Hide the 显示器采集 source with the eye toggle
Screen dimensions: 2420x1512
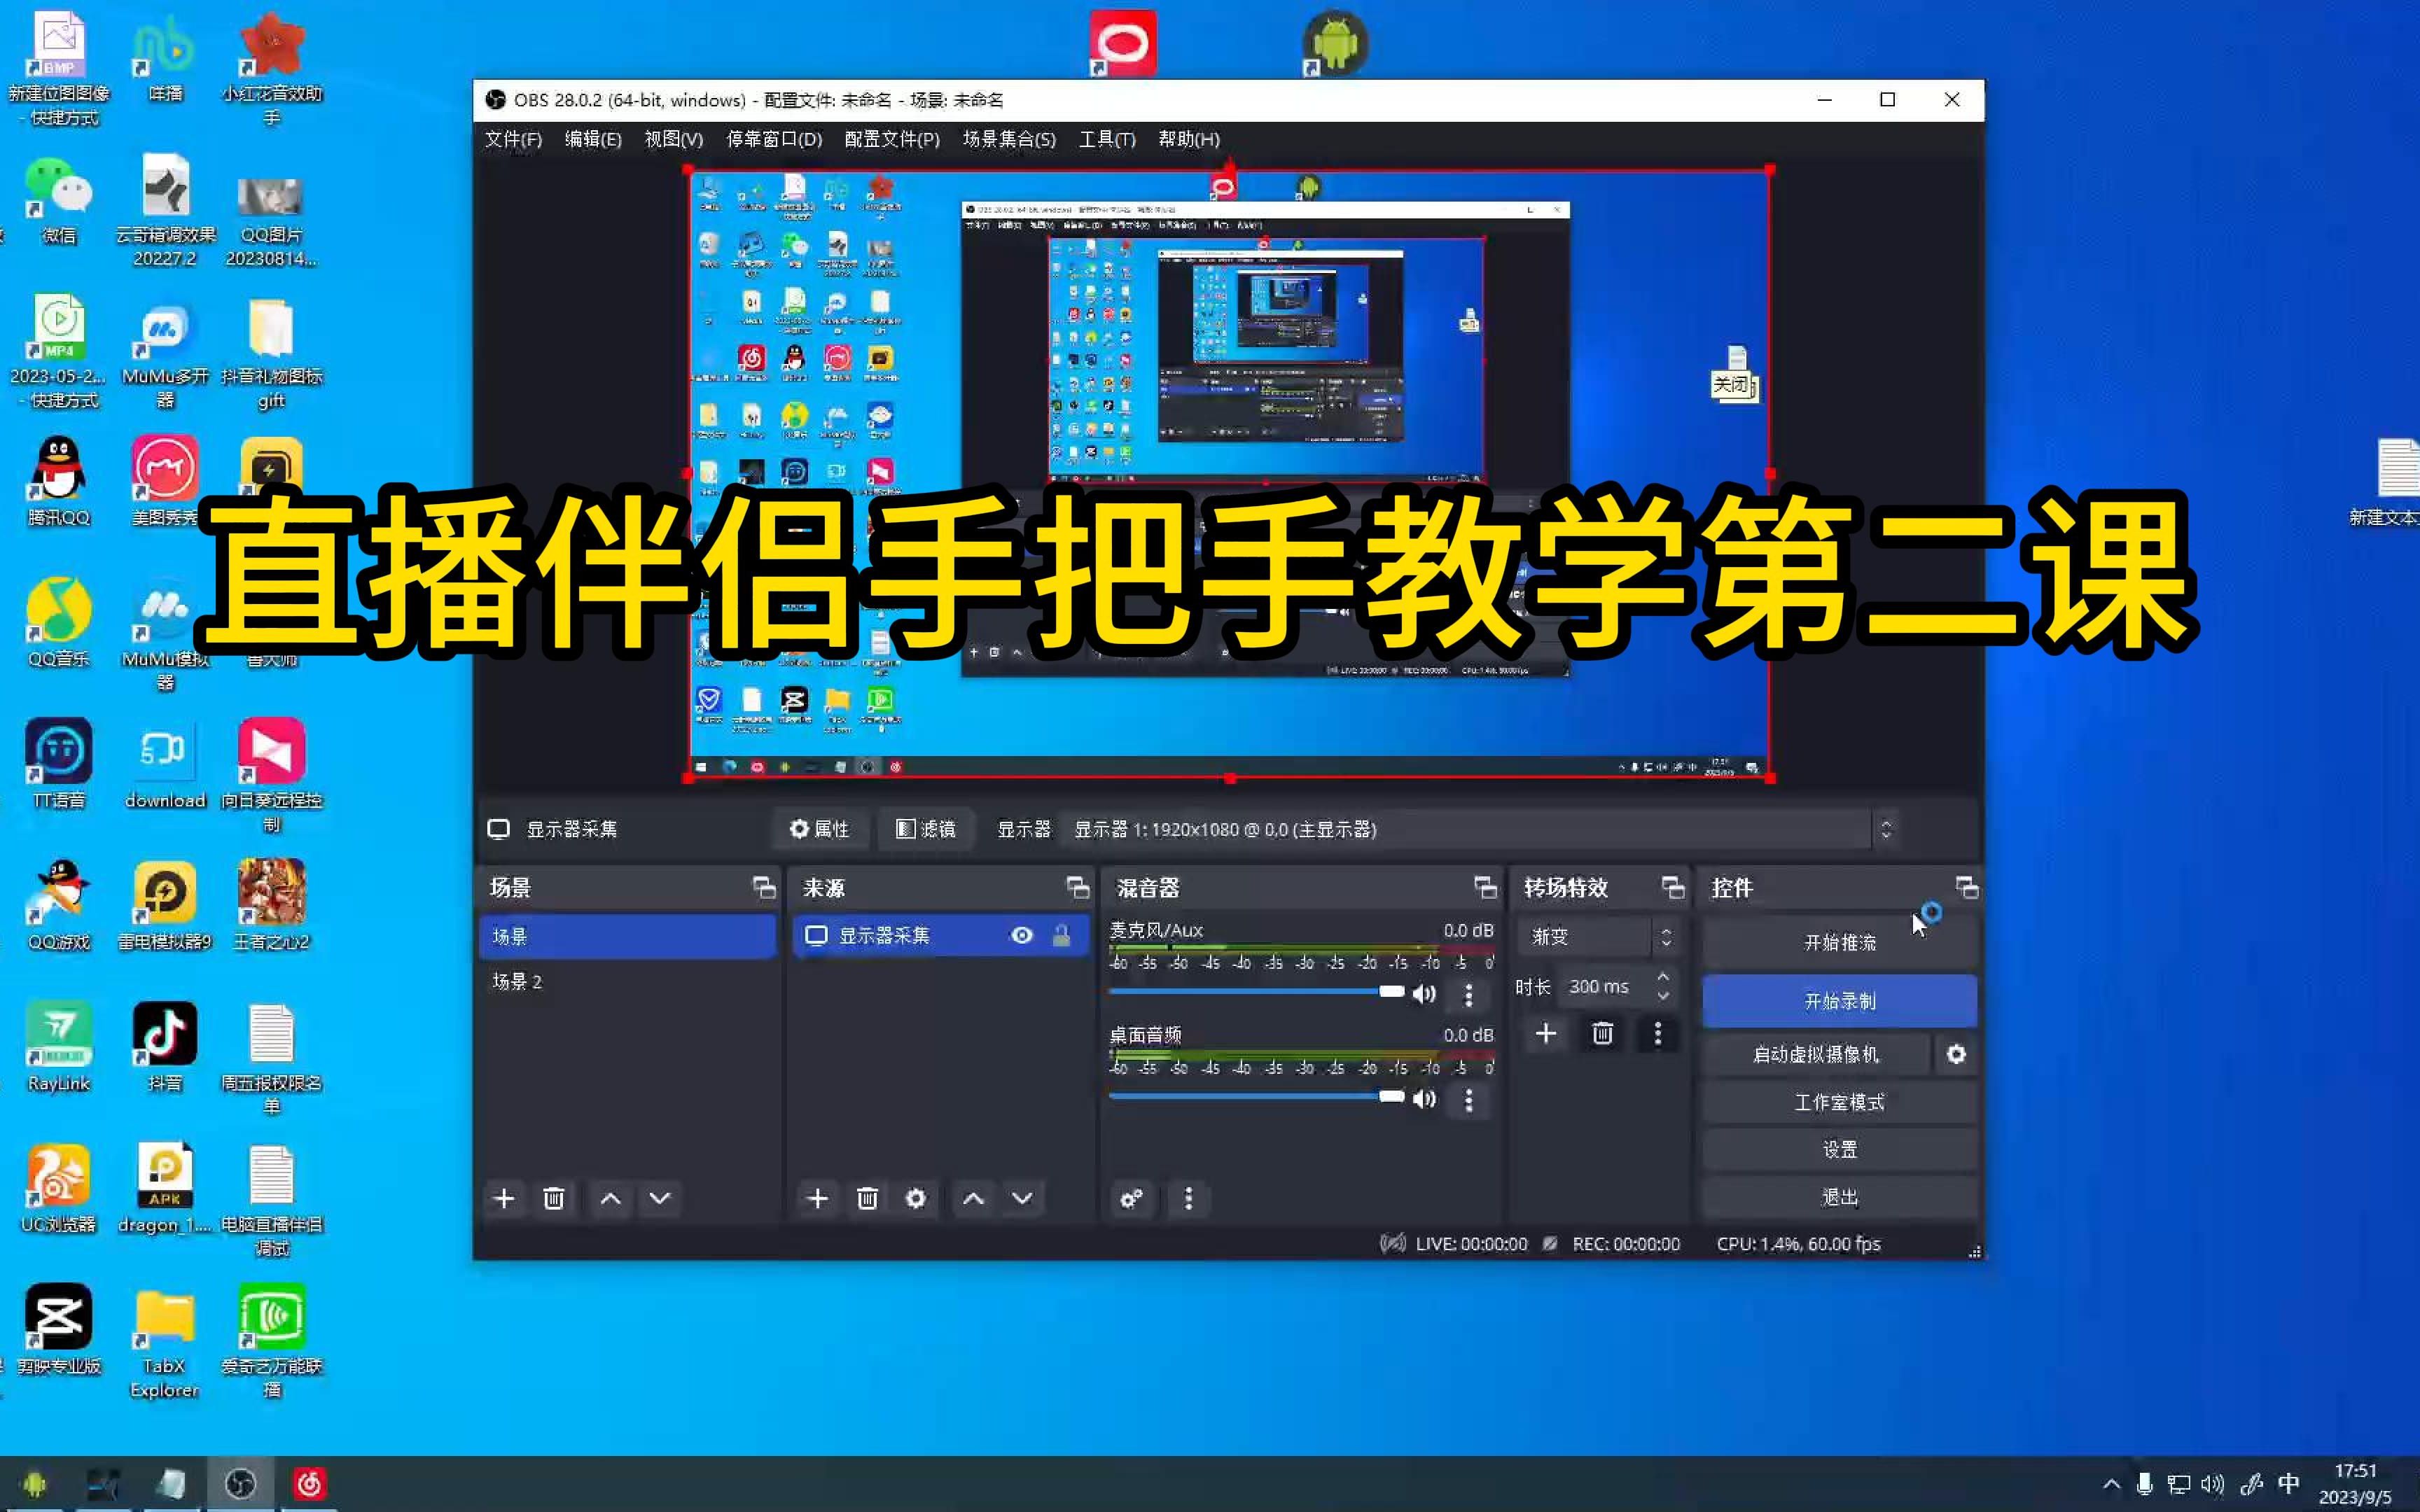[1021, 935]
